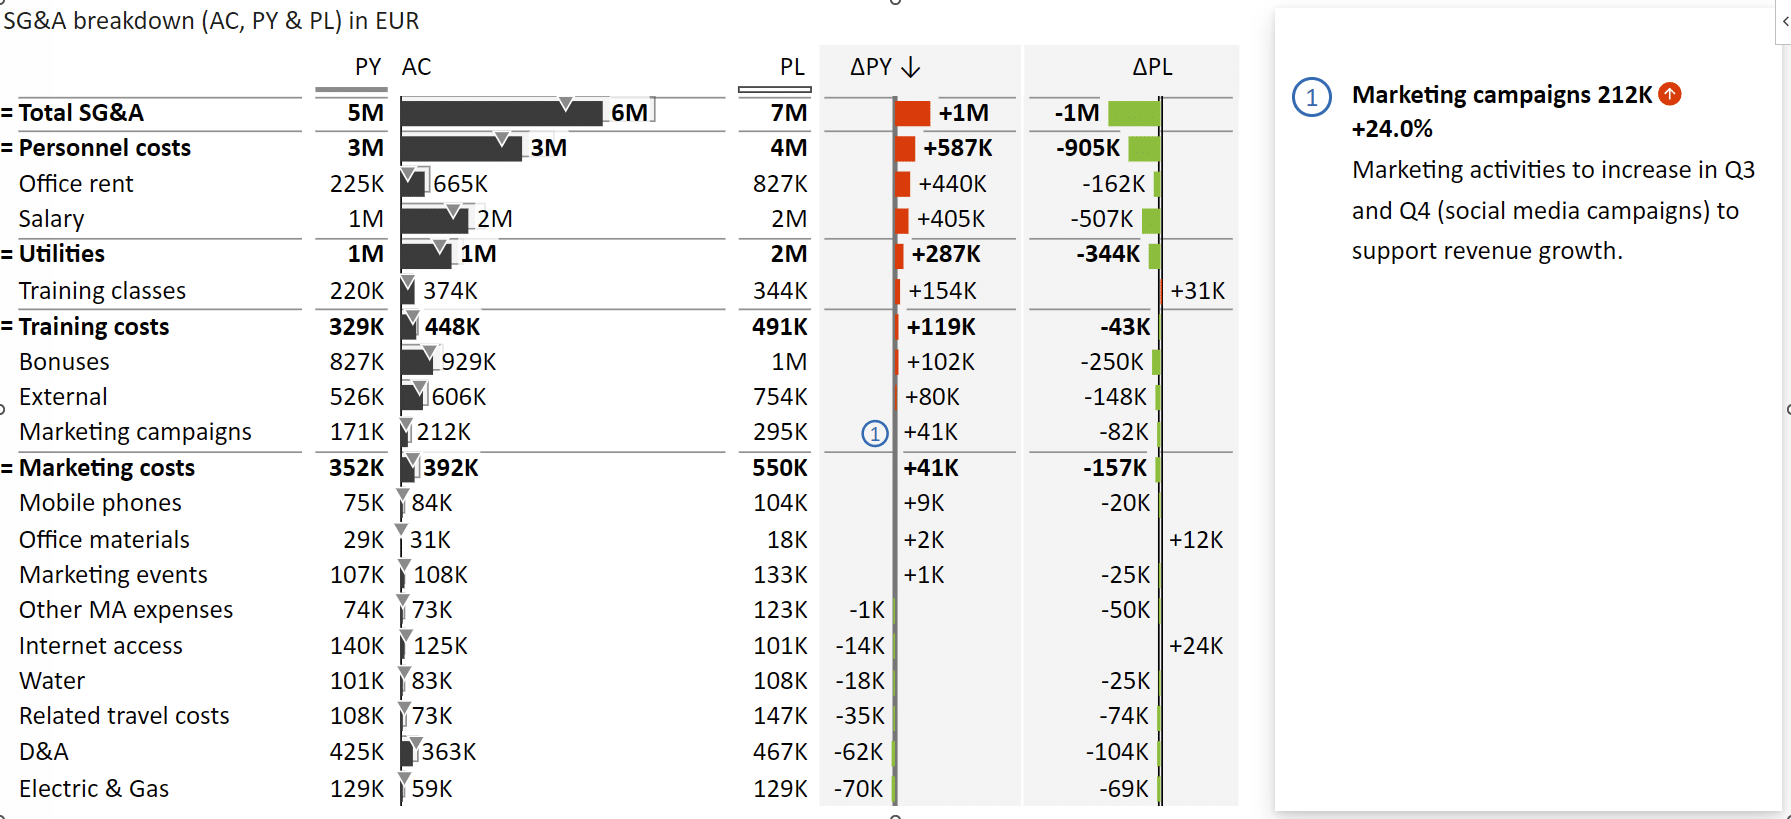Click the chart title SG&A breakdown
This screenshot has height=819, width=1791.
pyautogui.click(x=211, y=20)
